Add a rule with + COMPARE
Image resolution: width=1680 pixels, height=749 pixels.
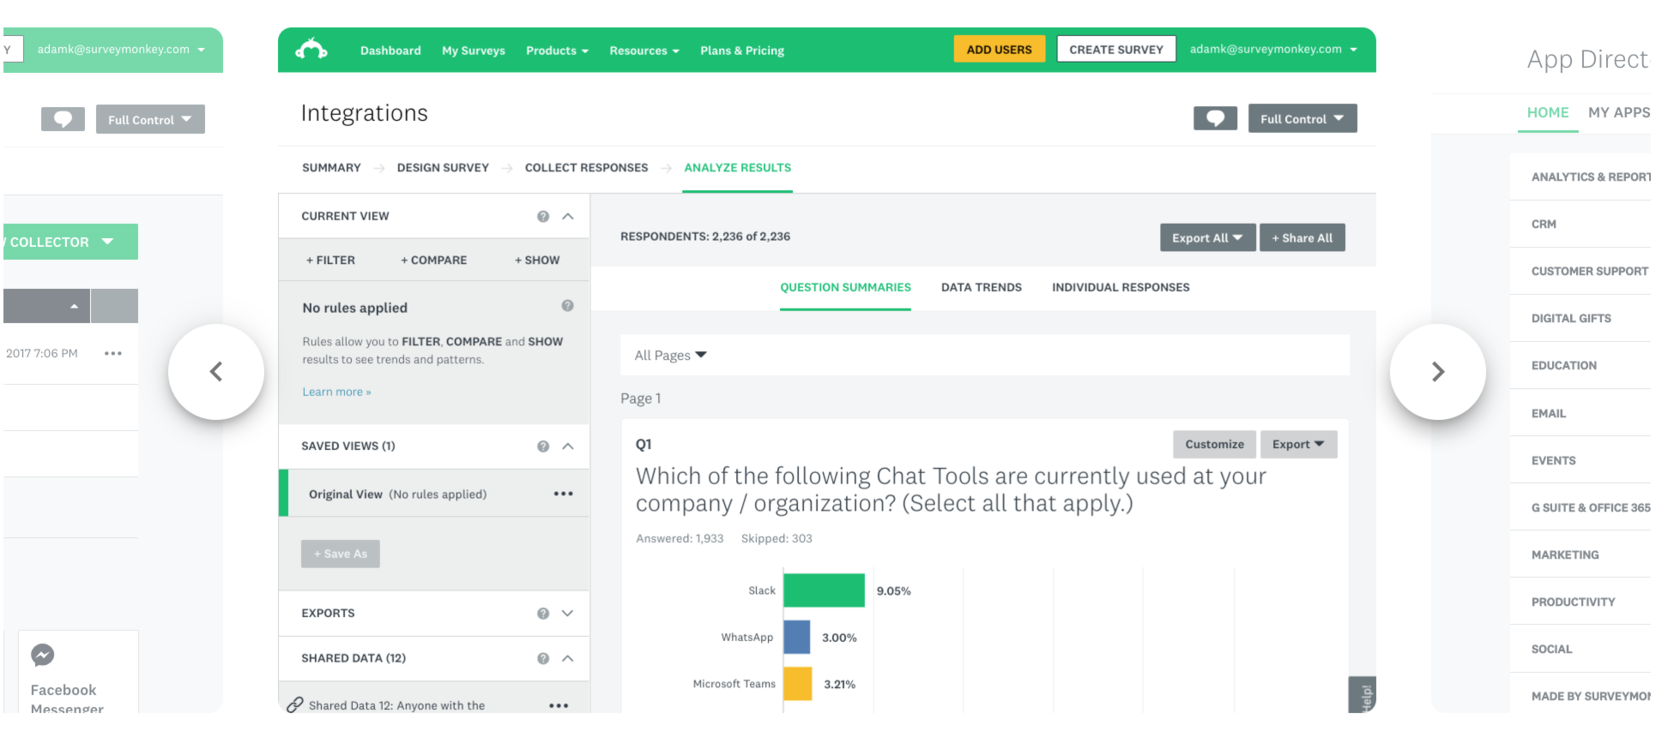tap(434, 260)
